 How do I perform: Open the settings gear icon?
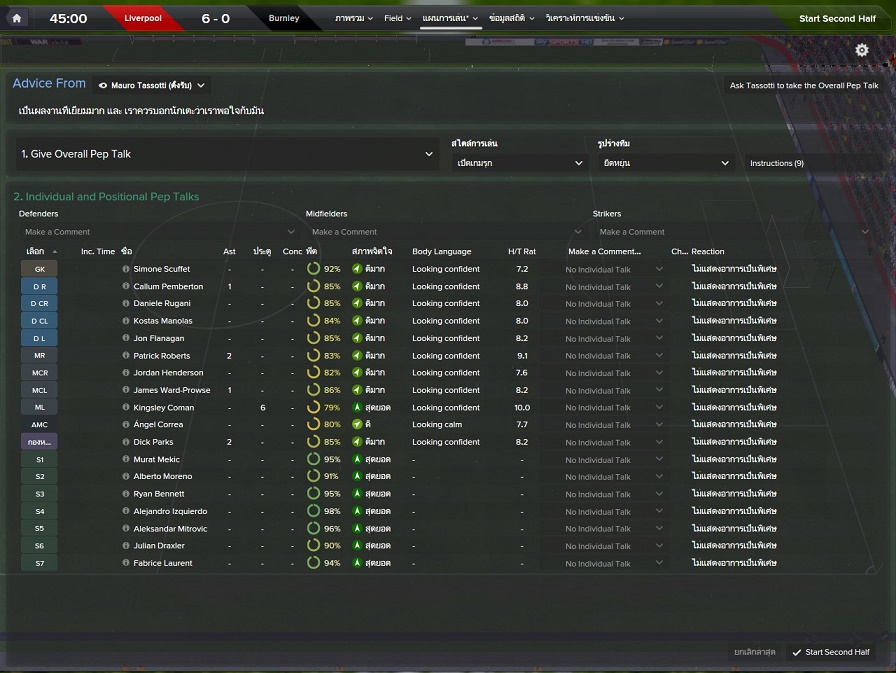[x=862, y=50]
